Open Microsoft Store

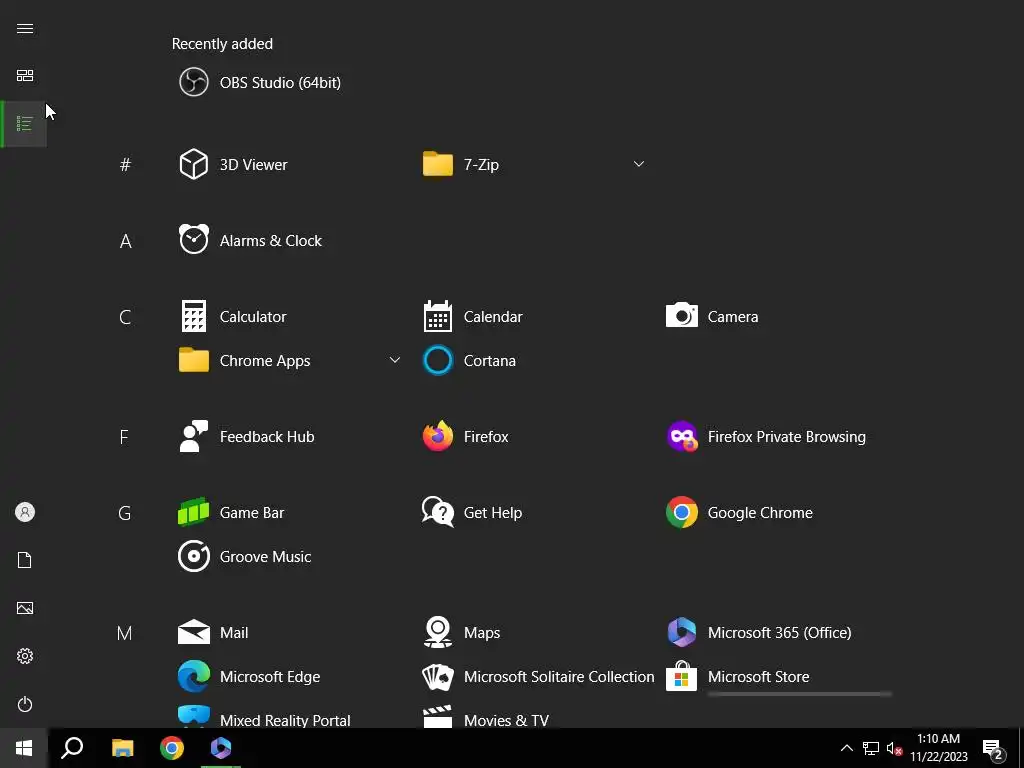pyautogui.click(x=738, y=677)
